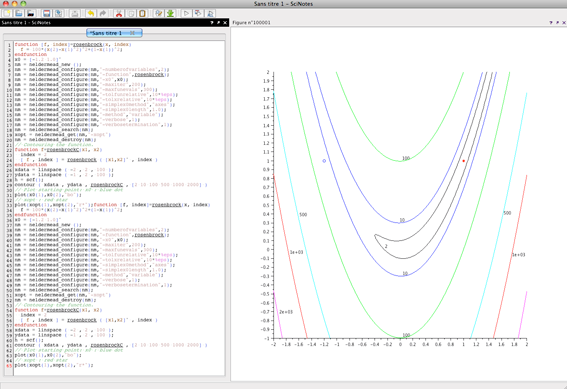The height and width of the screenshot is (389, 567).
Task: Click line 61 contour call in the editor
Action: (111, 345)
